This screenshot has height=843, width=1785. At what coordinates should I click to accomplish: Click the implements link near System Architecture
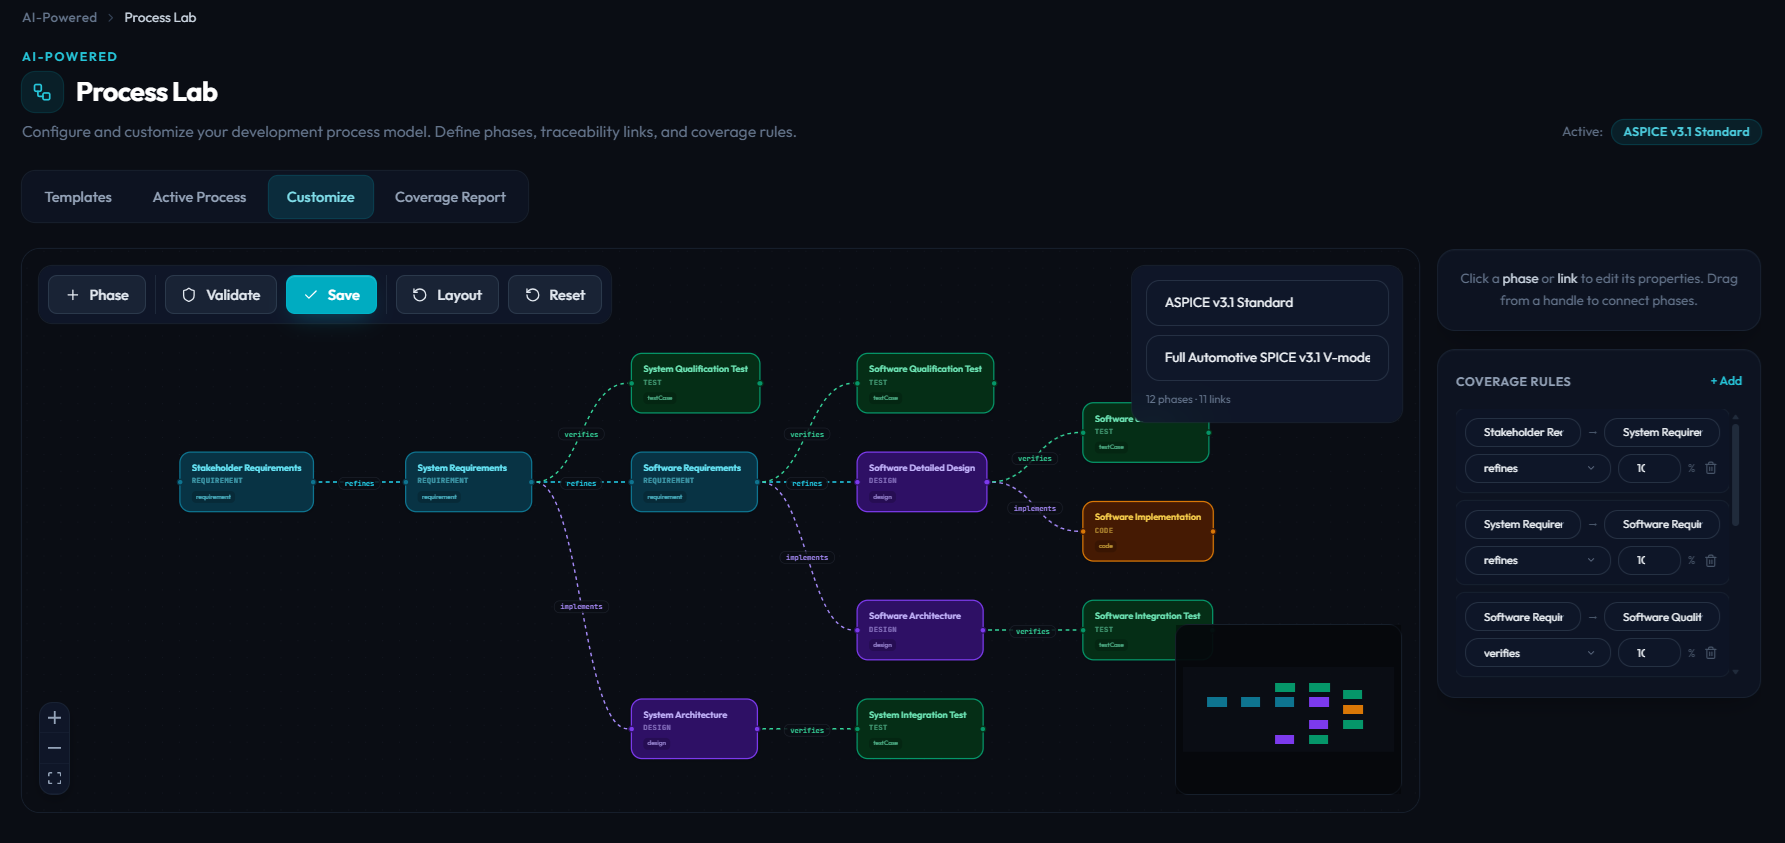coord(581,606)
